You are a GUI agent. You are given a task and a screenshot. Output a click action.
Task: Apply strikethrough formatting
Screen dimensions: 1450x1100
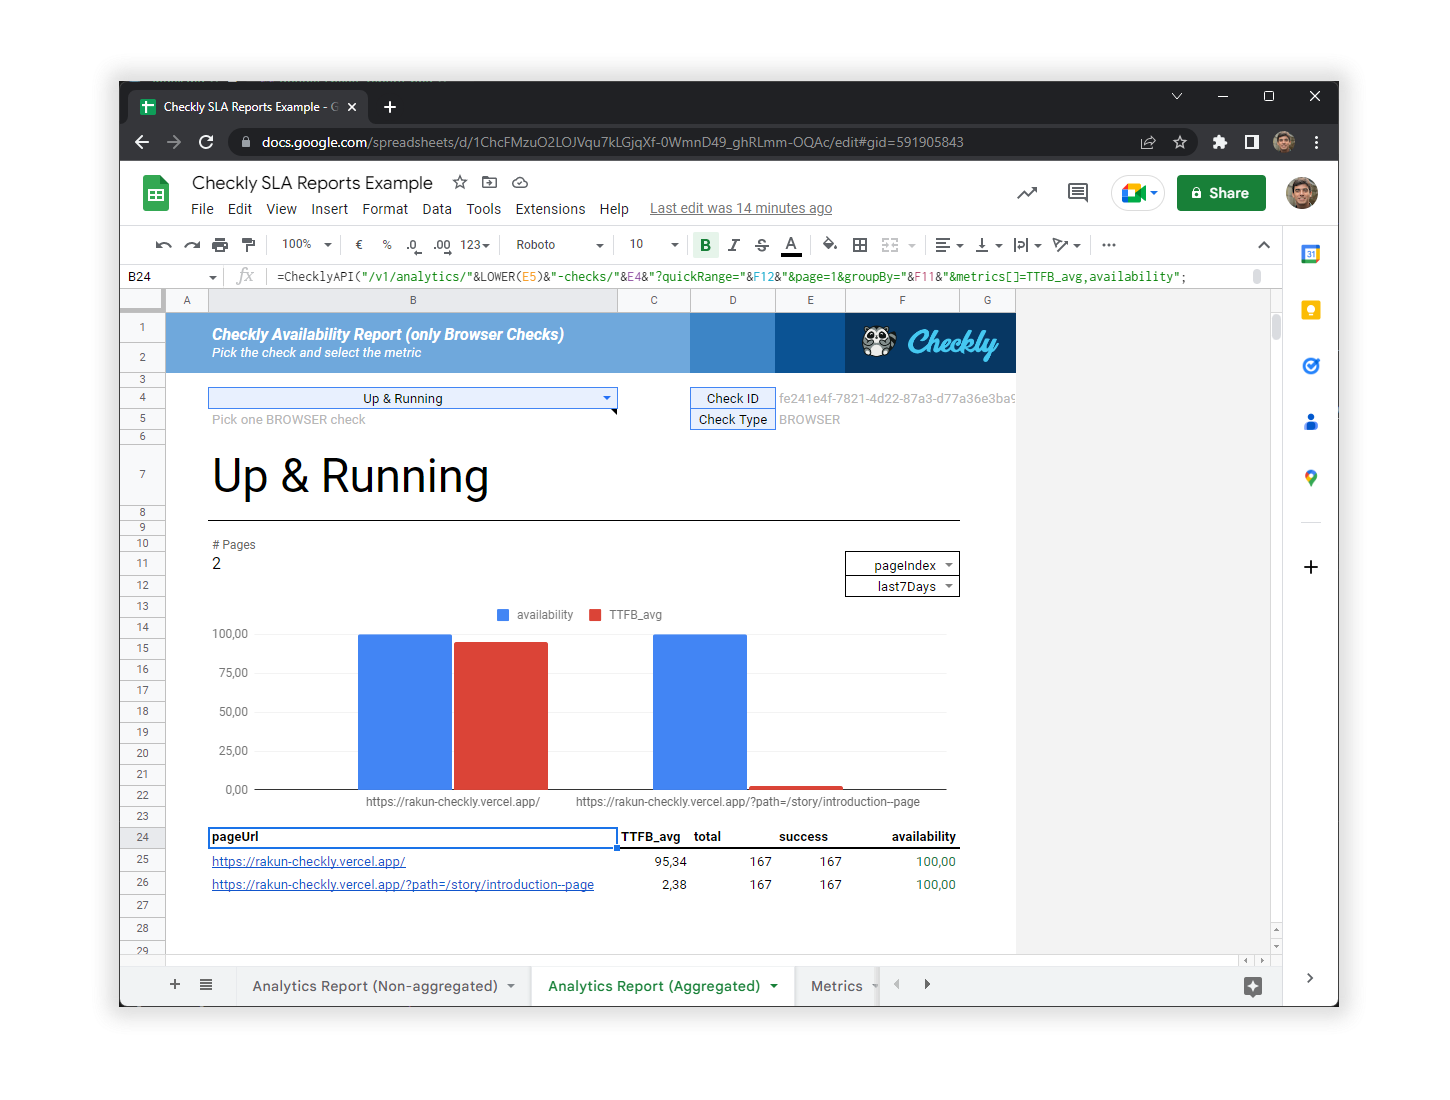[762, 244]
